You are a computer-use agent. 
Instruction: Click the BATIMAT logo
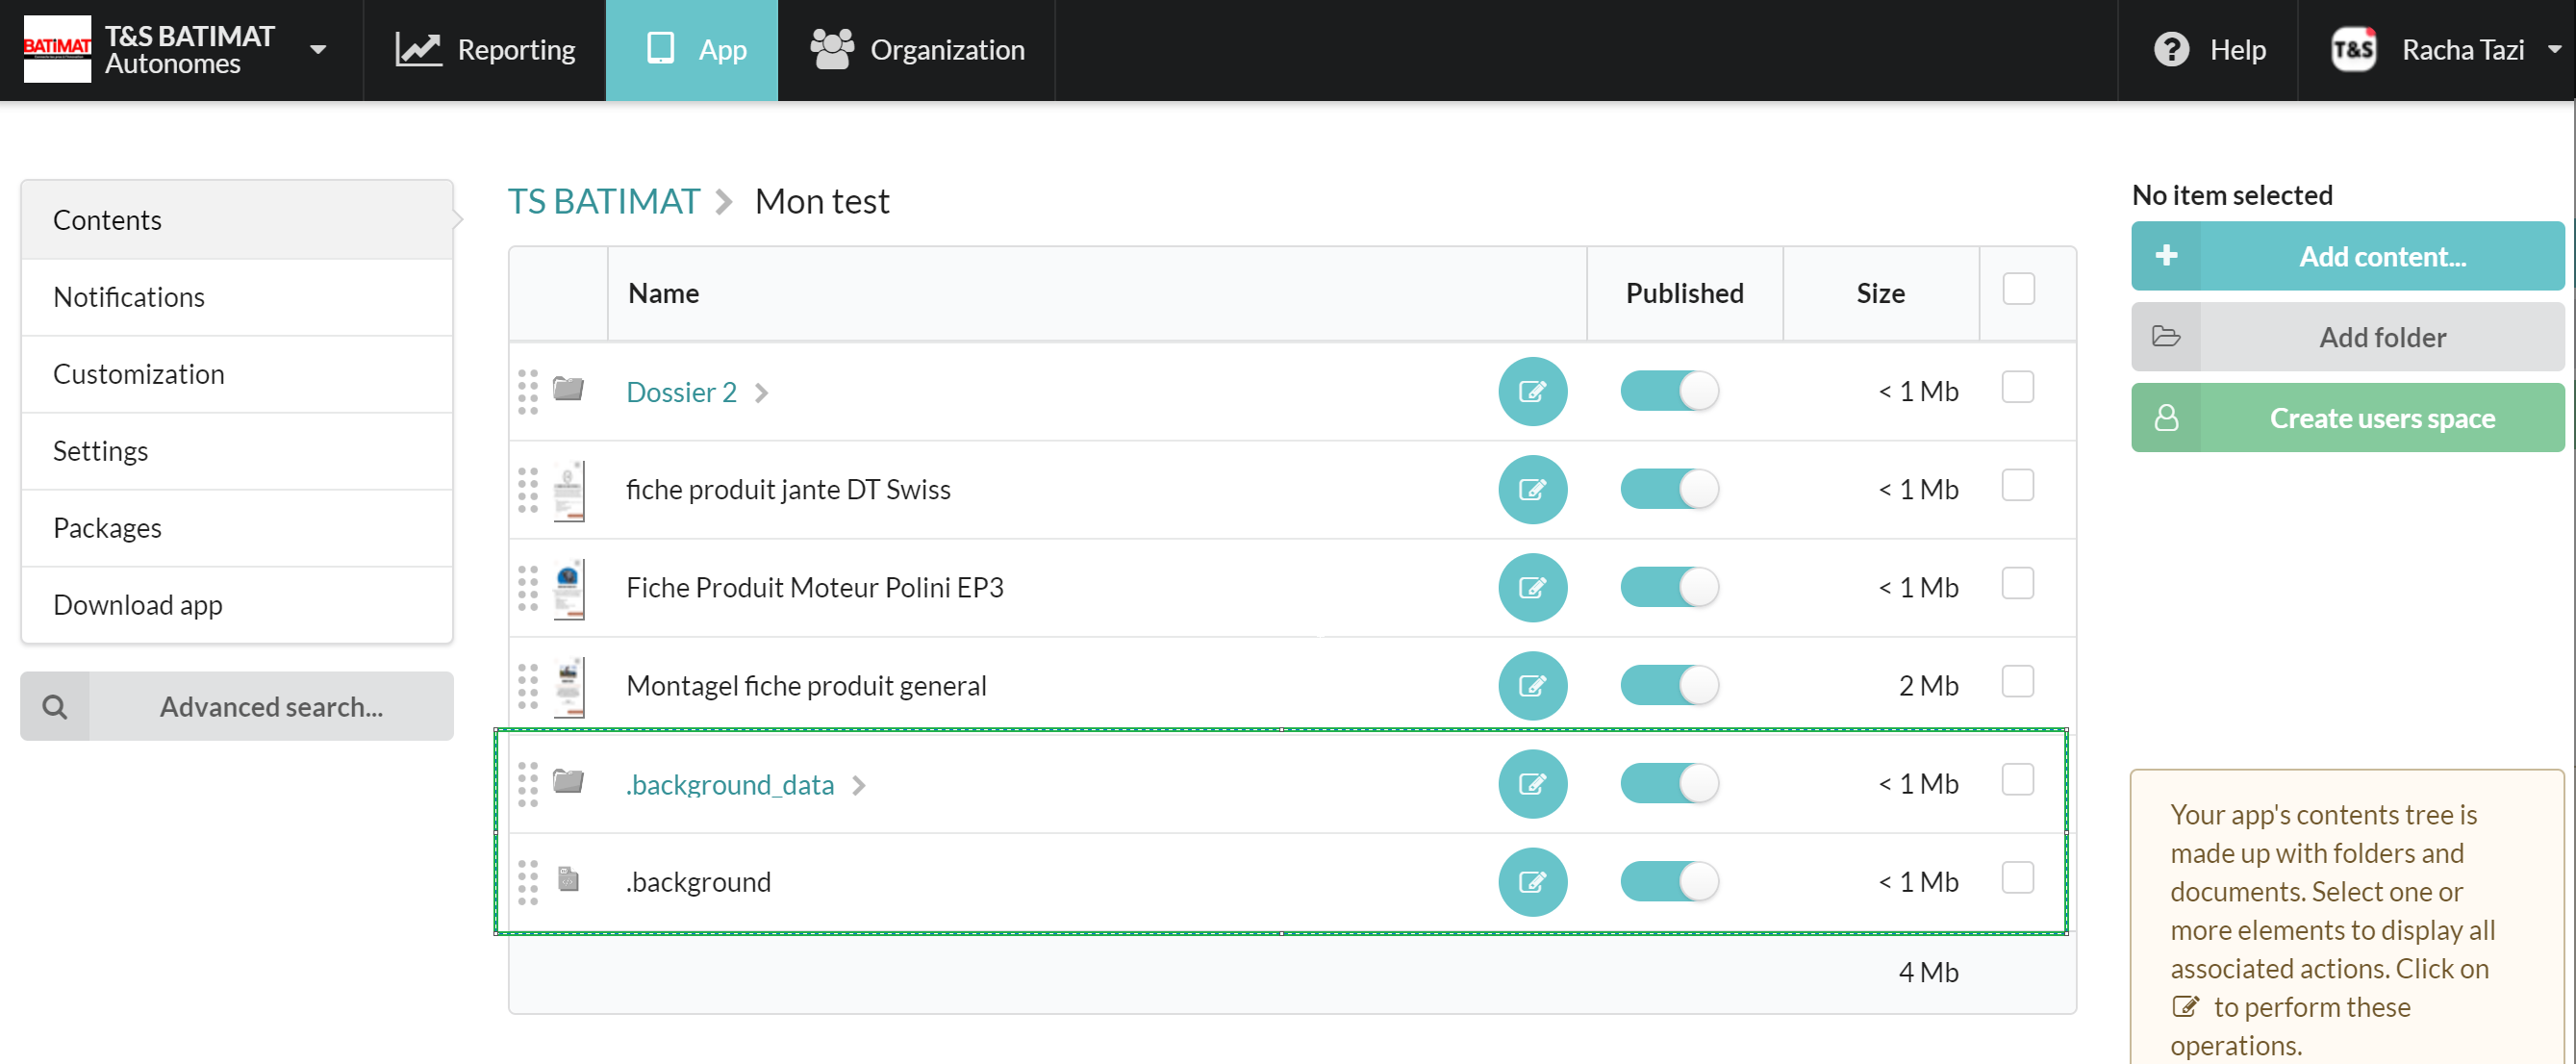click(x=57, y=49)
